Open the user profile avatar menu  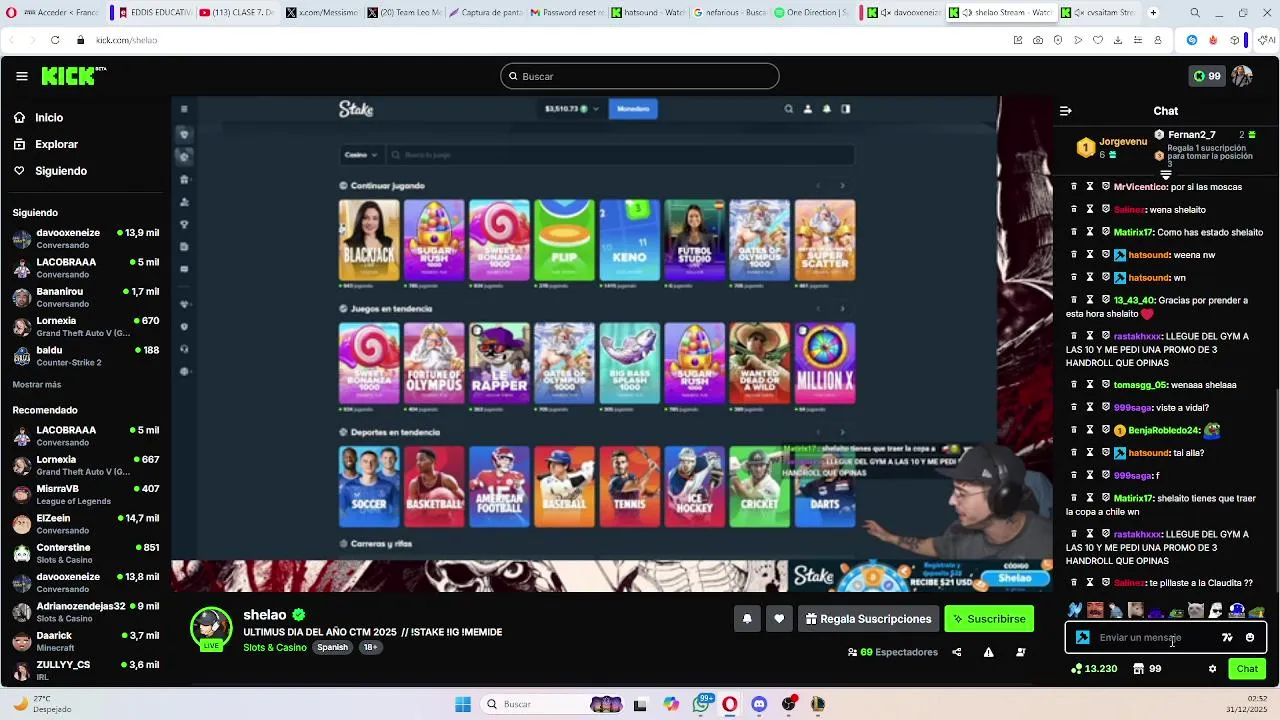1242,76
